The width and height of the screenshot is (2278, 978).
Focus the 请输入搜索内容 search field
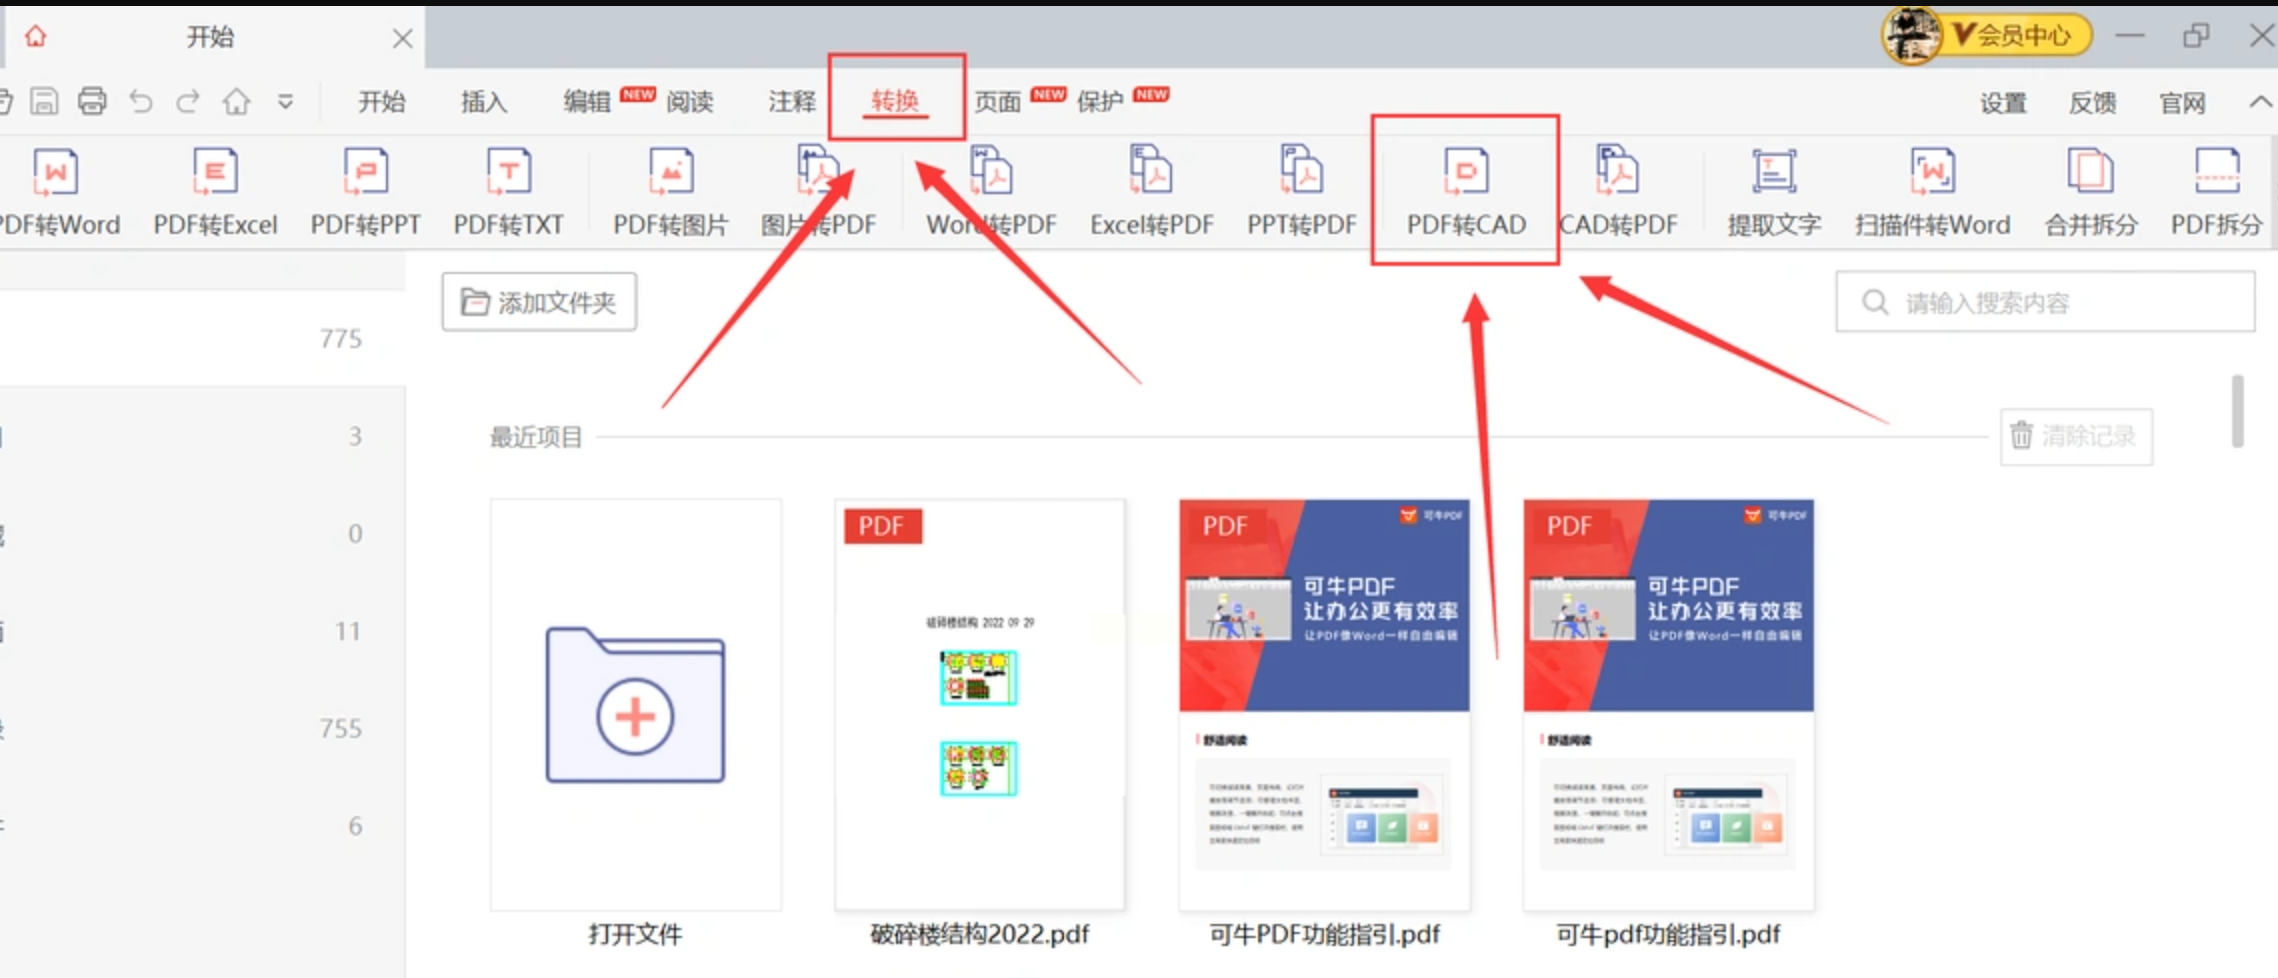(x=2045, y=302)
